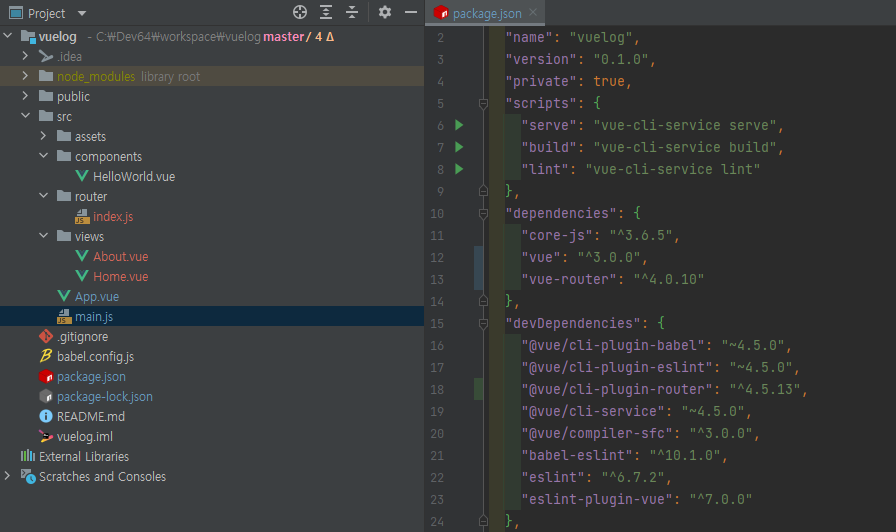The image size is (896, 532).
Task: Open the Project view dropdown
Action: [x=82, y=13]
